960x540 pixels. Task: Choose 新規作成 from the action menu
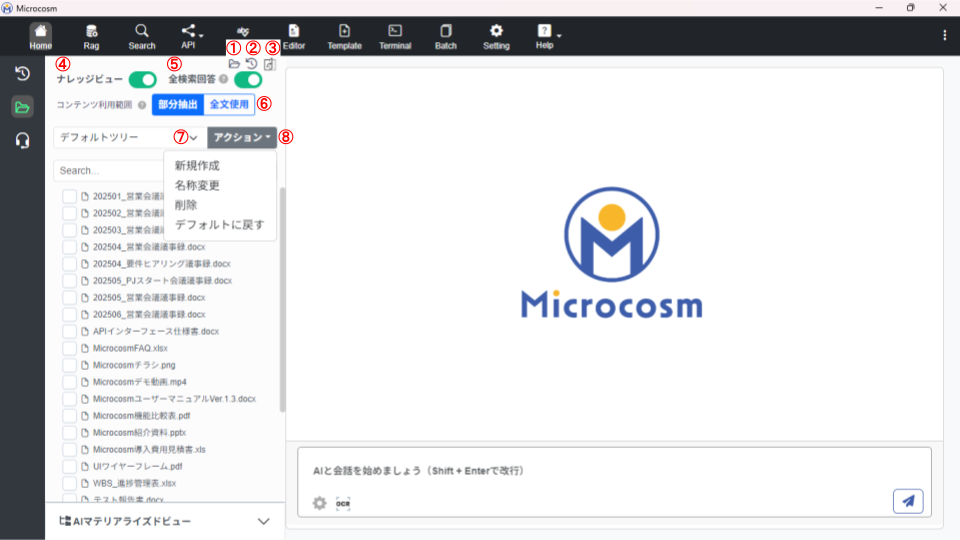(197, 166)
